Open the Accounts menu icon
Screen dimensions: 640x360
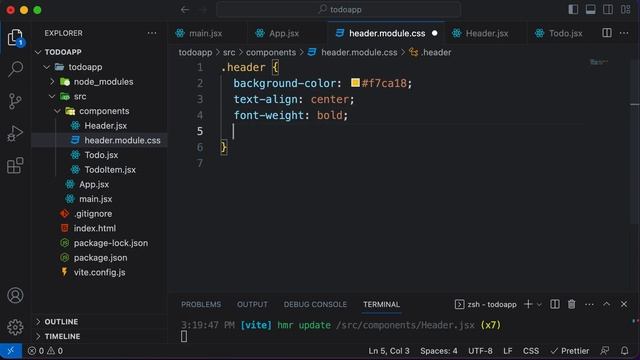point(15,296)
